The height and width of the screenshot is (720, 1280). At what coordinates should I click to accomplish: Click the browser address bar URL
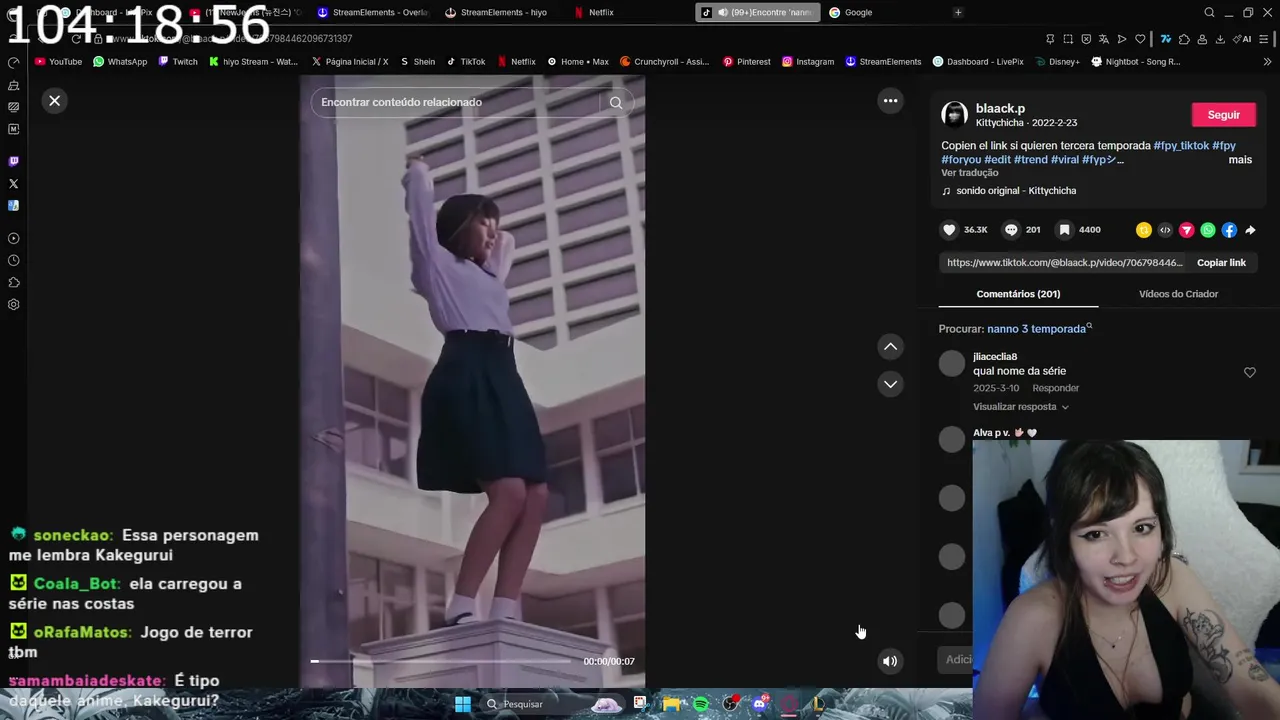(x=229, y=39)
